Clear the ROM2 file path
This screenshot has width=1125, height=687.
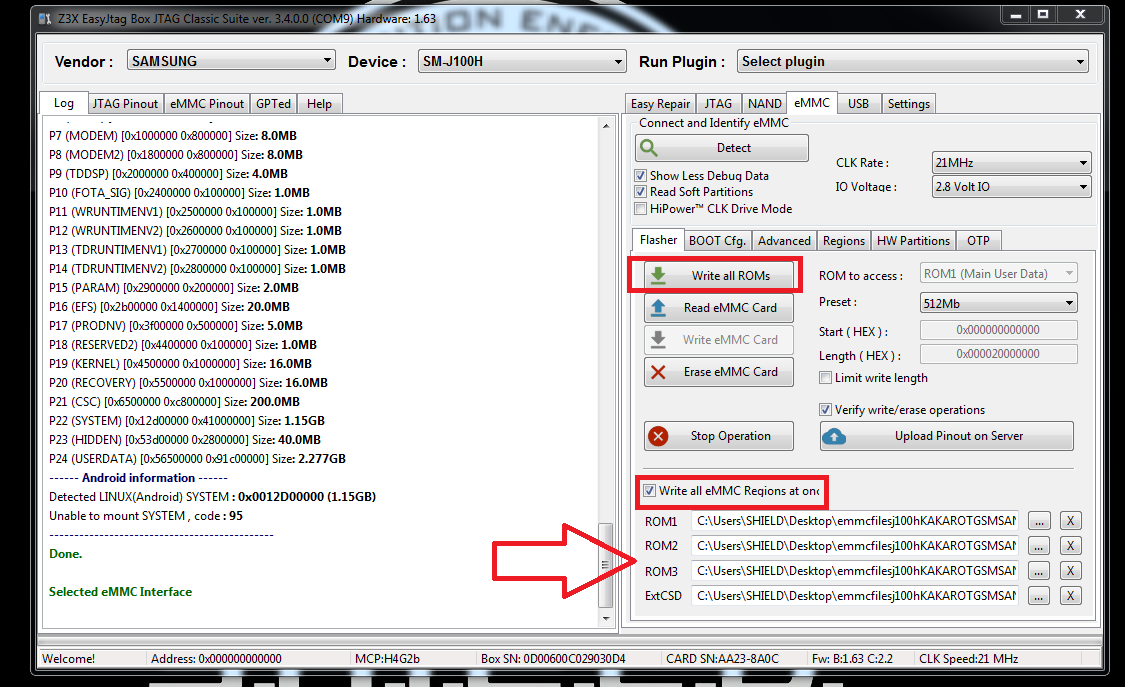click(1070, 546)
